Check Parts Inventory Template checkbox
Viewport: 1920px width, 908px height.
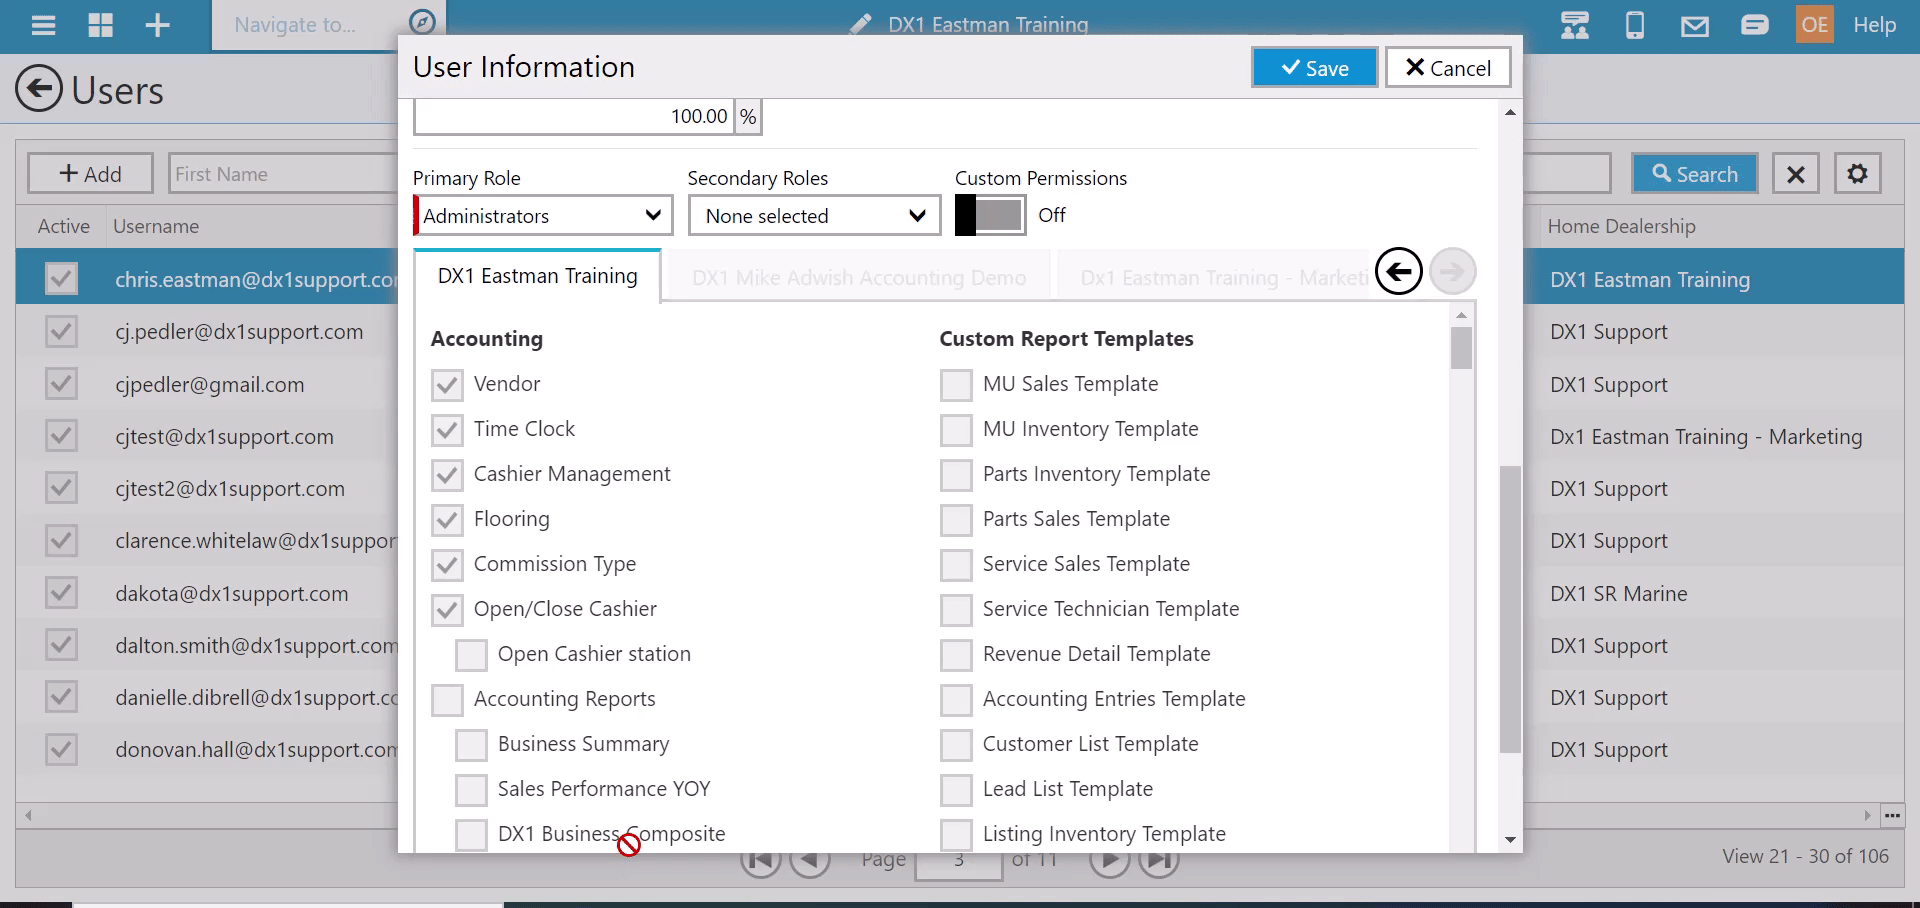click(x=956, y=475)
